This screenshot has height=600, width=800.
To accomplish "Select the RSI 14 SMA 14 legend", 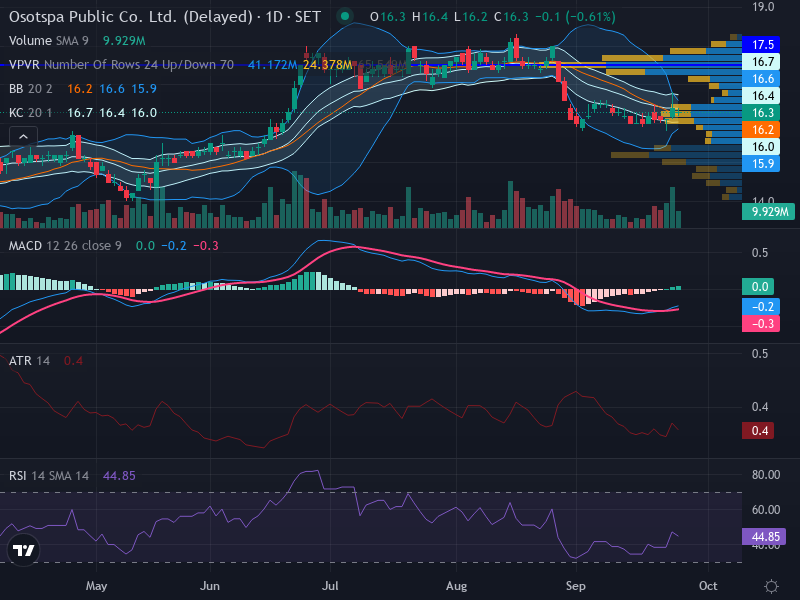I will pyautogui.click(x=48, y=476).
